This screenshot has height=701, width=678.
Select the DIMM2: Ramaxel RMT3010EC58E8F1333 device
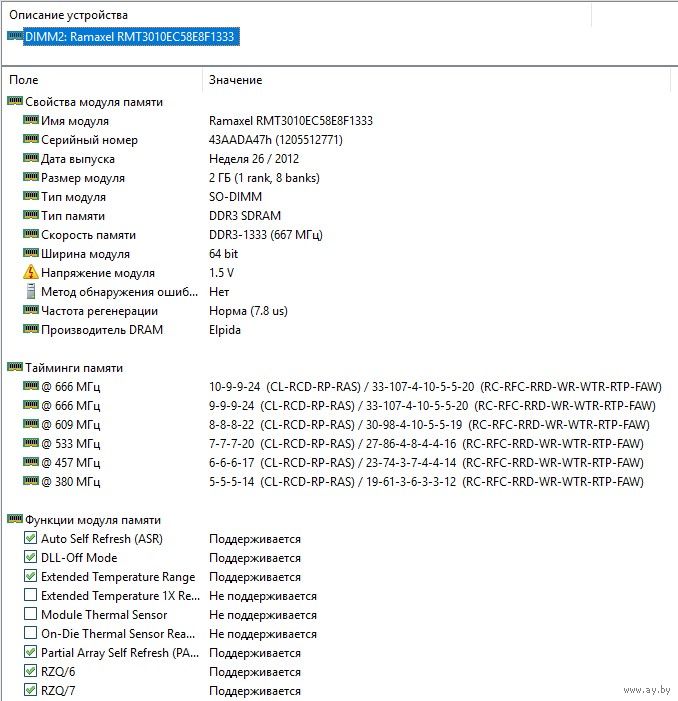[132, 37]
